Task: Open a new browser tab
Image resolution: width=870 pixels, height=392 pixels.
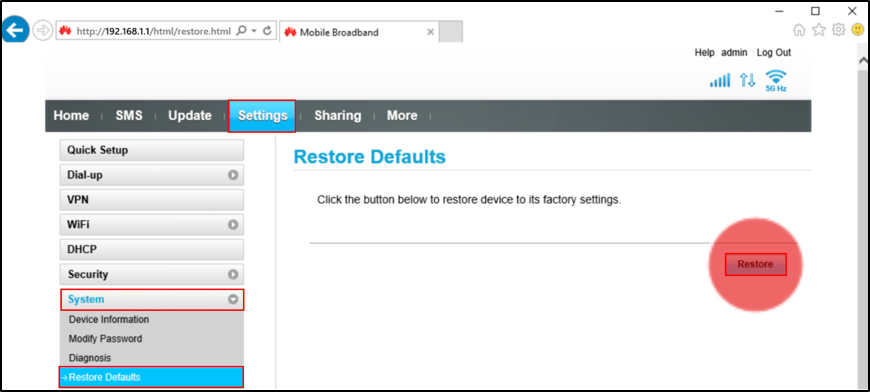Action: point(451,32)
